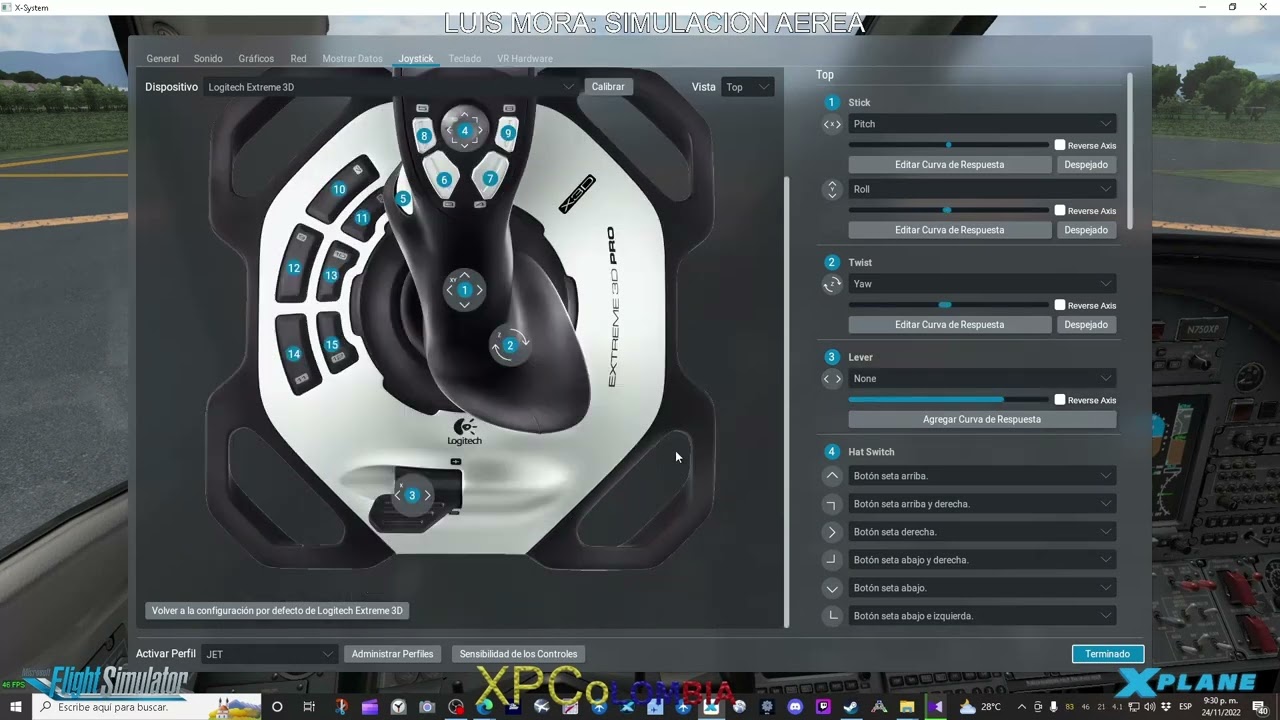This screenshot has width=1280, height=720.
Task: Expand the Botón seta derecha. dropdown
Action: 982,532
